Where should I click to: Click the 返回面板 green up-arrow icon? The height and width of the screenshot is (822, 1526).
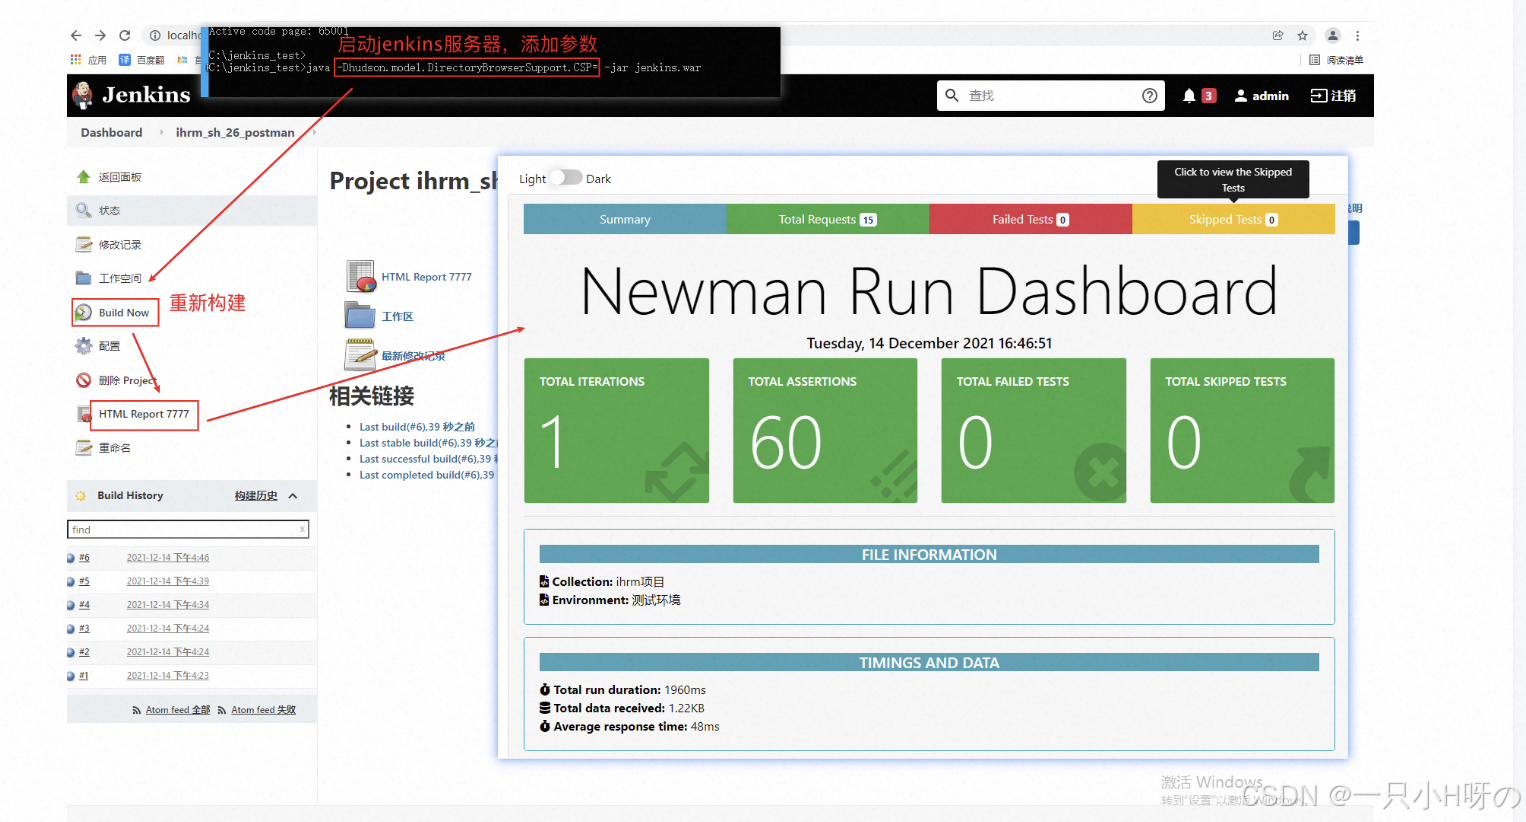(84, 177)
